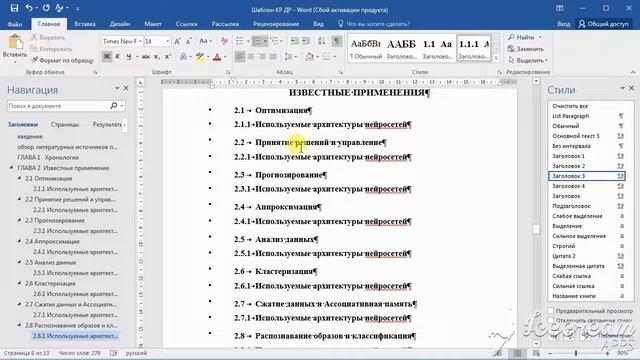Image resolution: width=640 pixels, height=360 pixels.
Task: Toggle Bold formatting (Ж)
Action: (x=107, y=57)
